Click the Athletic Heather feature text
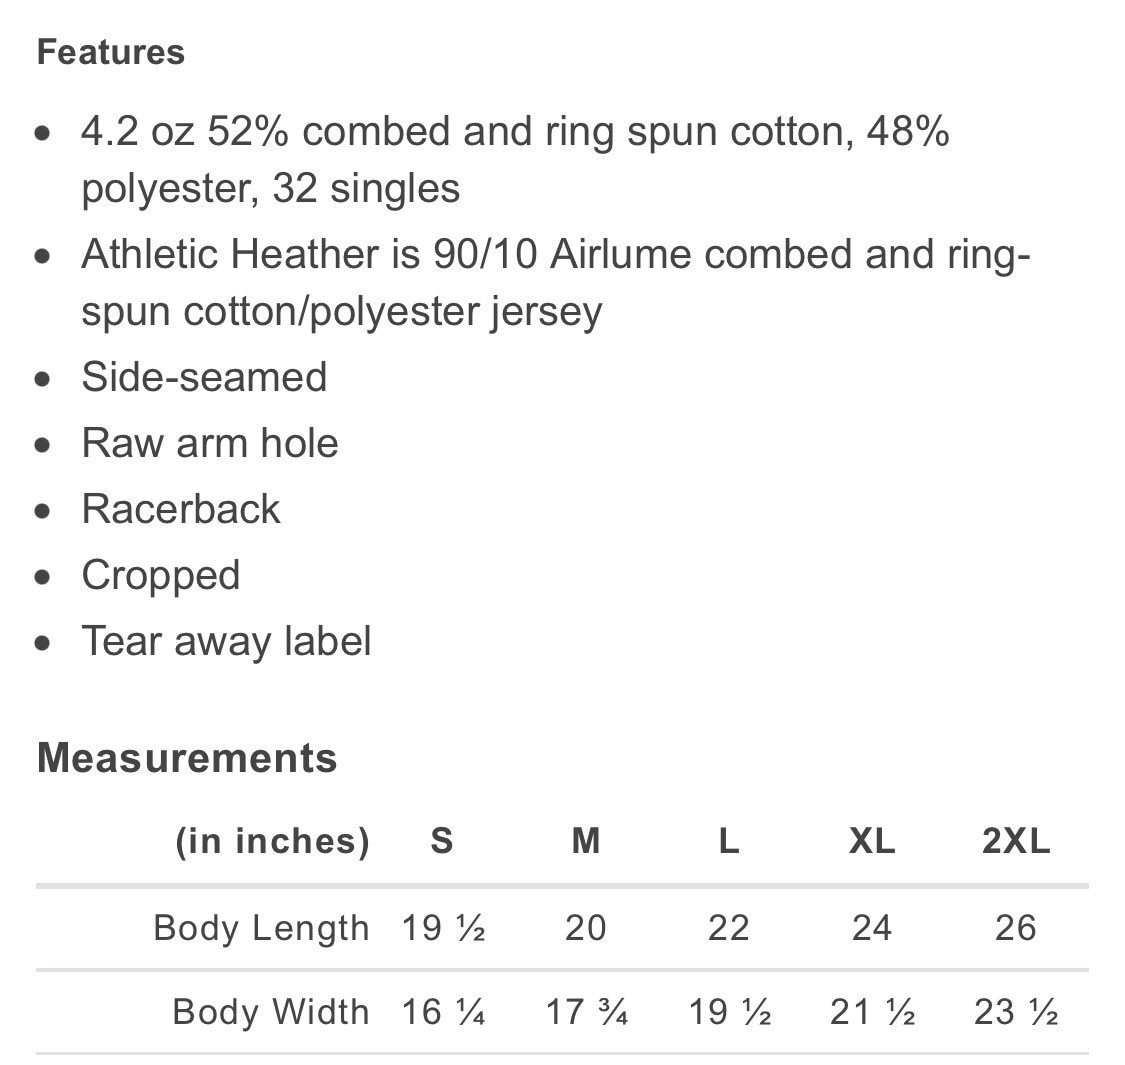 click(555, 283)
